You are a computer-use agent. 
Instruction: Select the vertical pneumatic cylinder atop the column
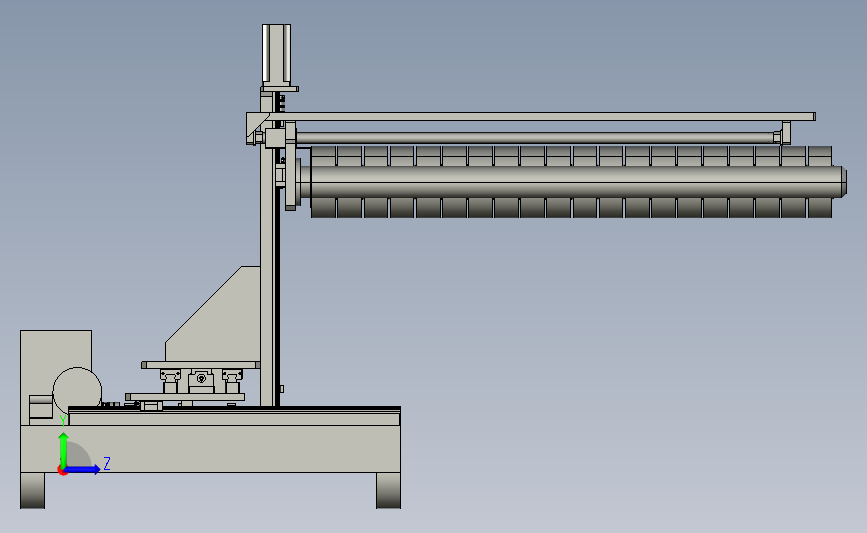coord(276,54)
